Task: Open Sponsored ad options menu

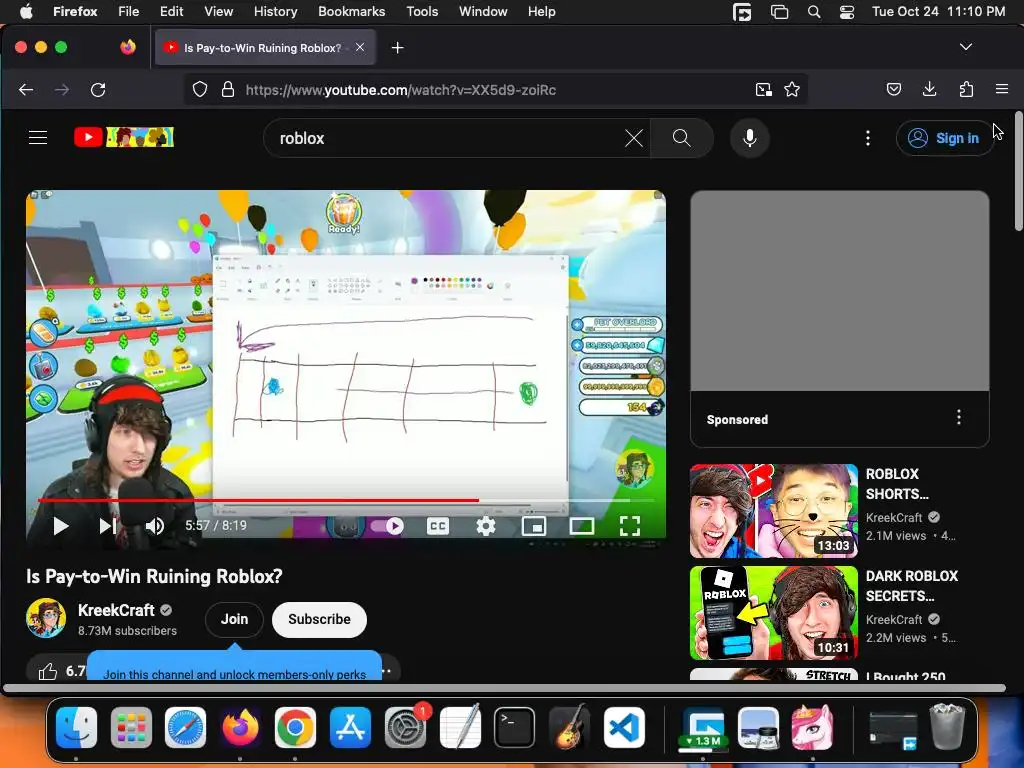Action: point(958,417)
